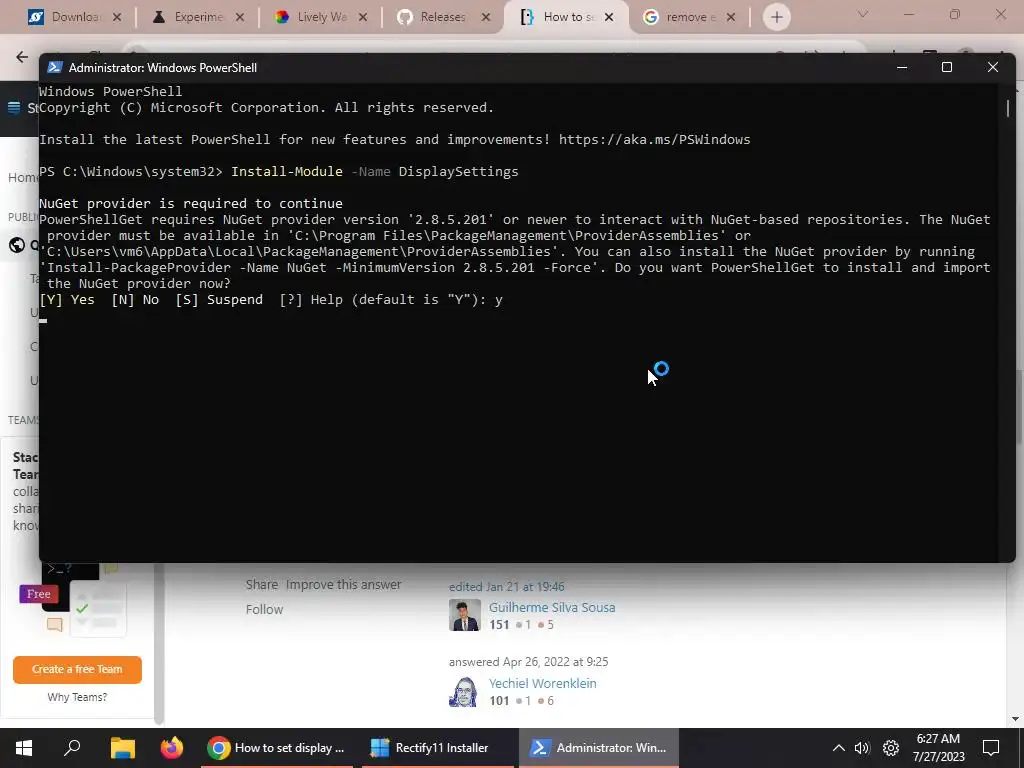This screenshot has height=768, width=1024.
Task: Restore down the Chrome browser window
Action: [x=955, y=14]
